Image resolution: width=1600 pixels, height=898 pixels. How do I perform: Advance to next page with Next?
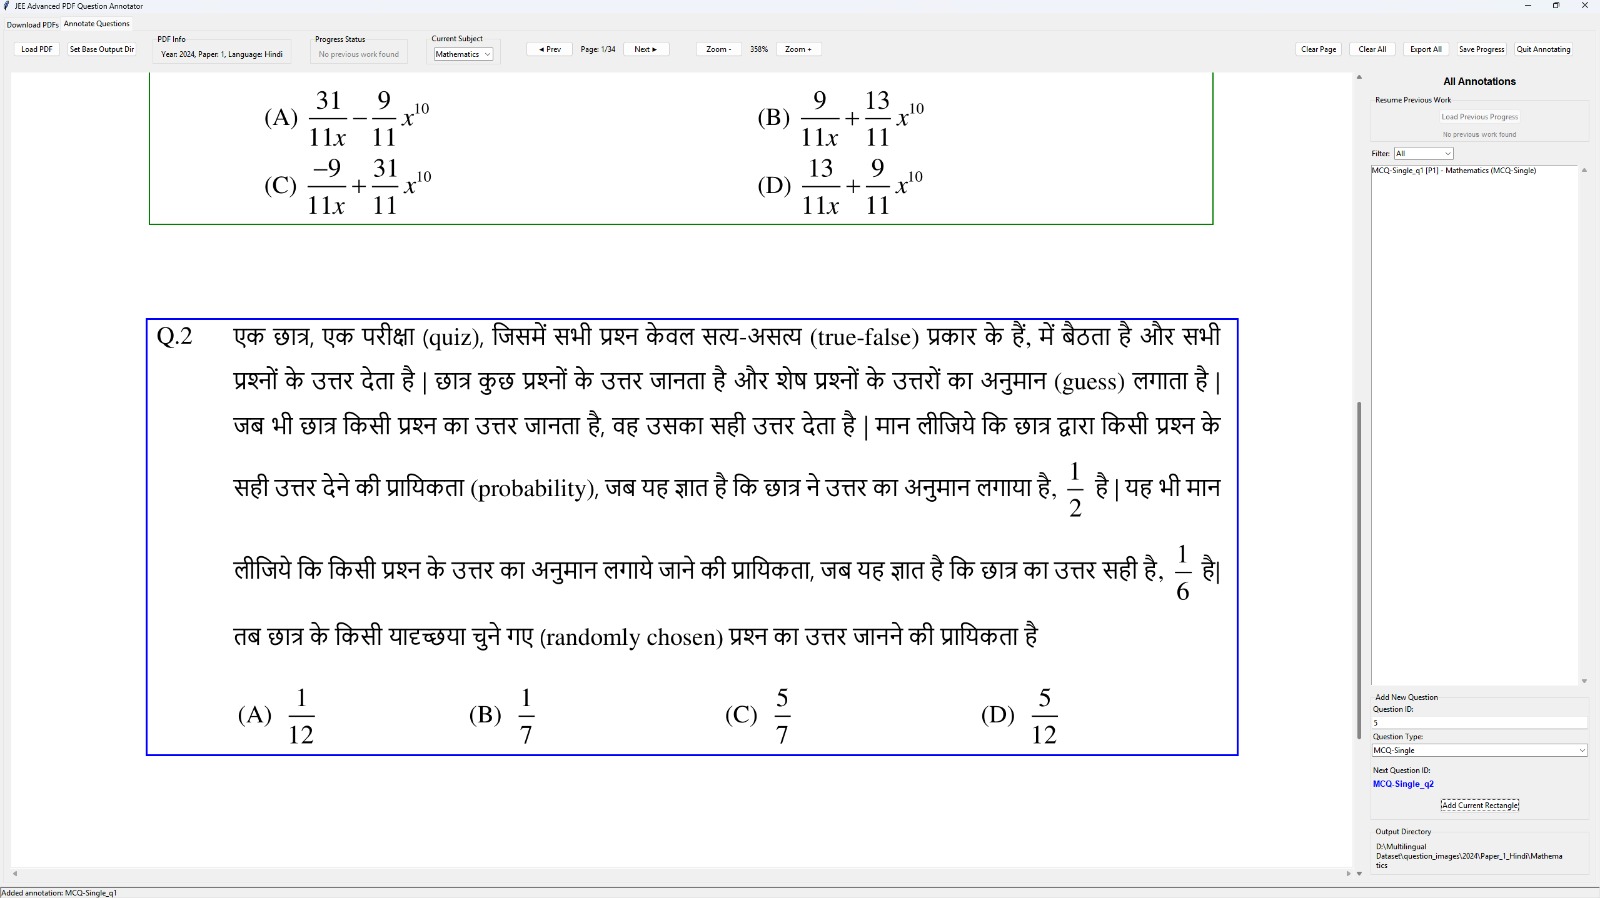tap(645, 49)
